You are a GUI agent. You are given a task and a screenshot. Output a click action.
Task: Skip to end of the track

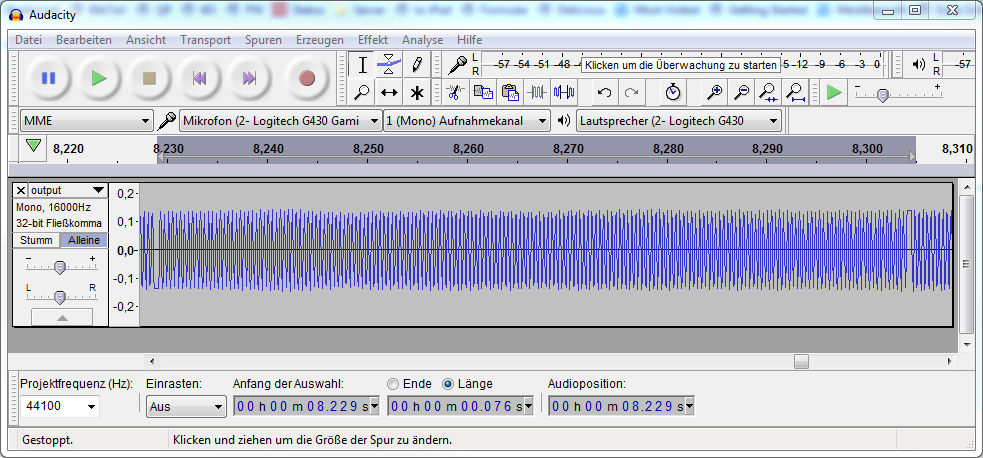[249, 78]
